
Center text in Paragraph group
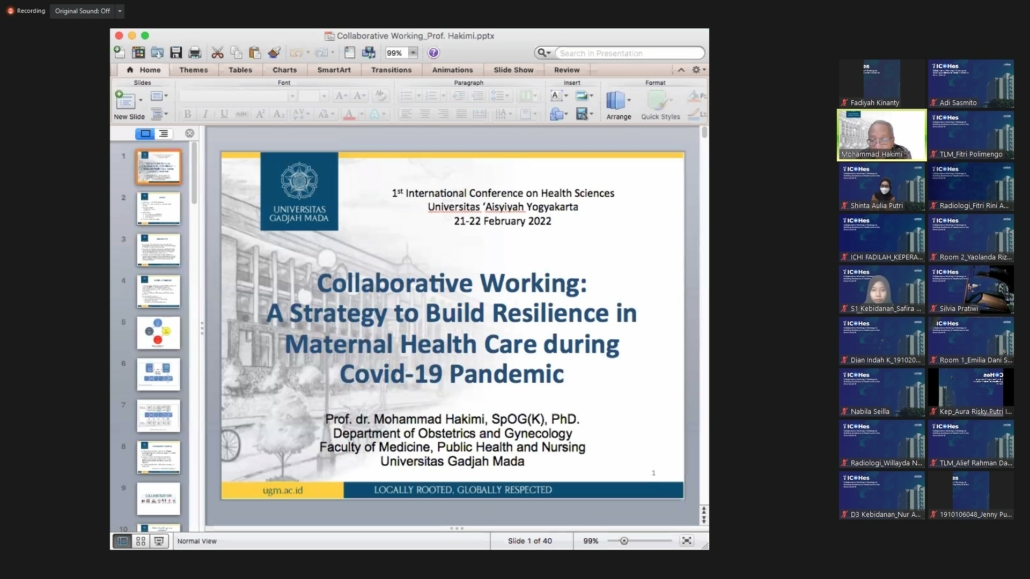point(424,114)
